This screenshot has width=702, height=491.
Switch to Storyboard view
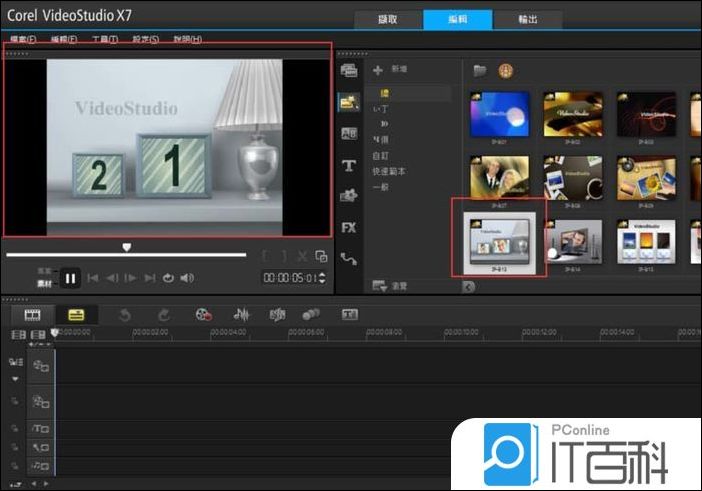[x=32, y=315]
